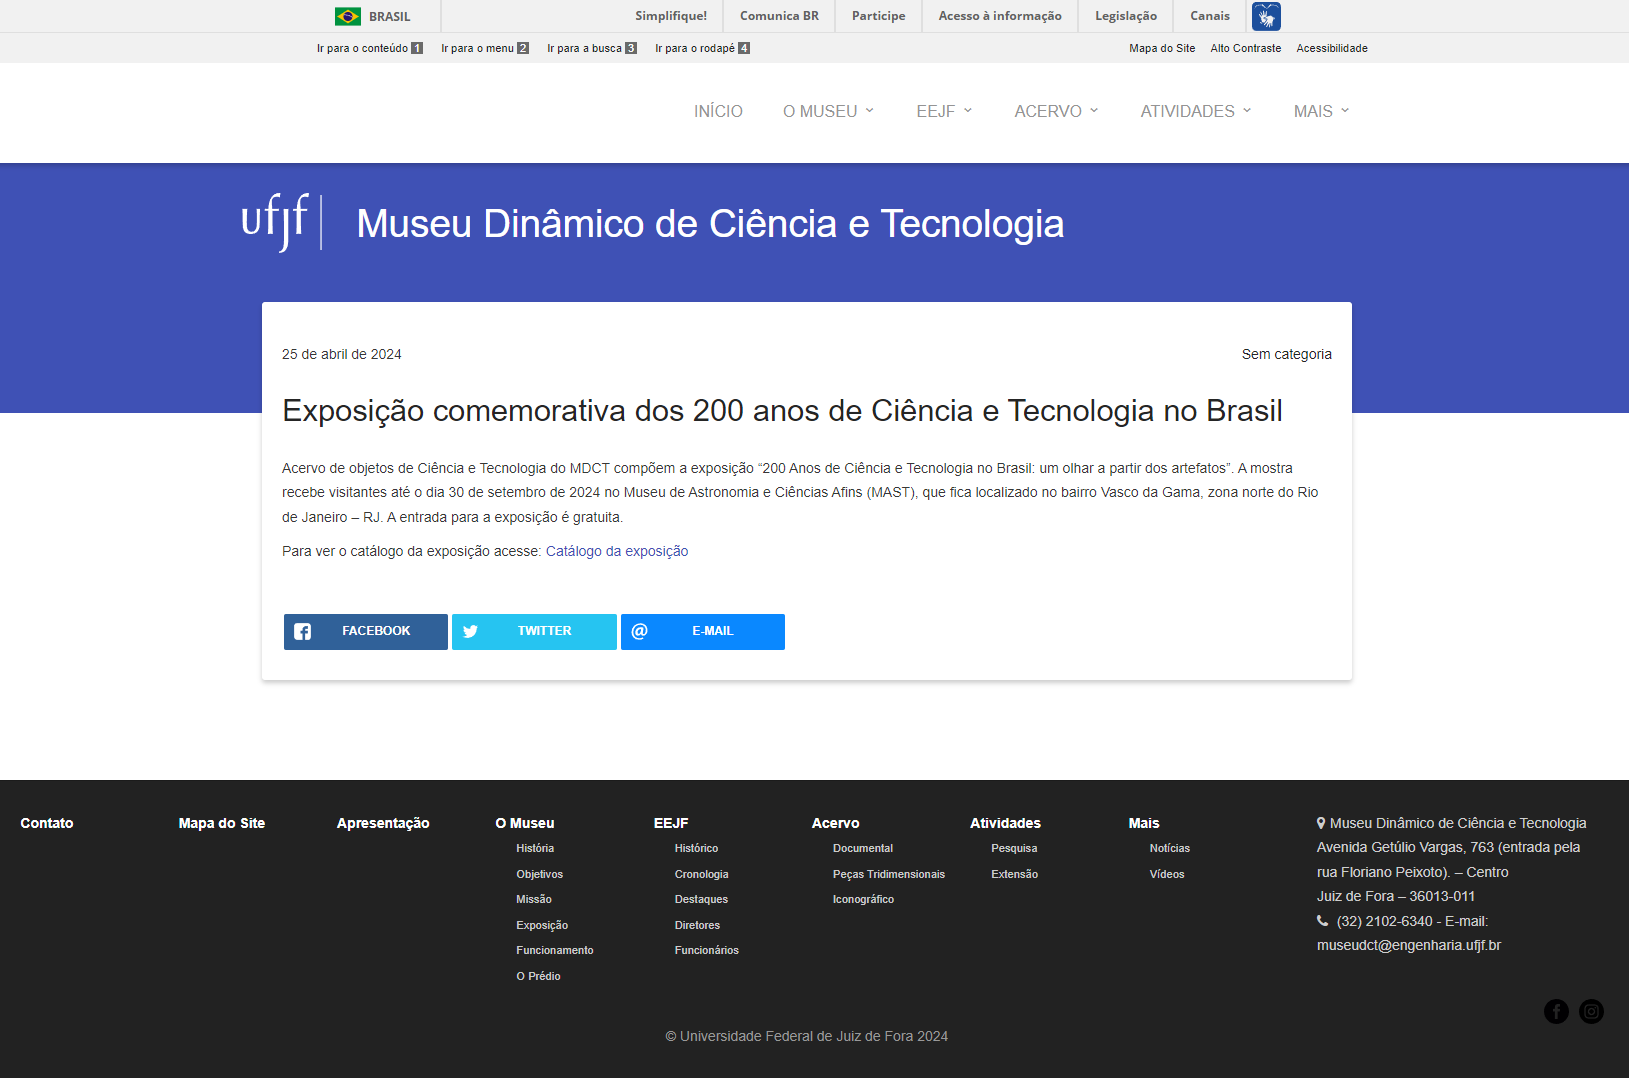1629x1078 pixels.
Task: Open the VLibras sign language accessibility icon
Action: (x=1266, y=16)
